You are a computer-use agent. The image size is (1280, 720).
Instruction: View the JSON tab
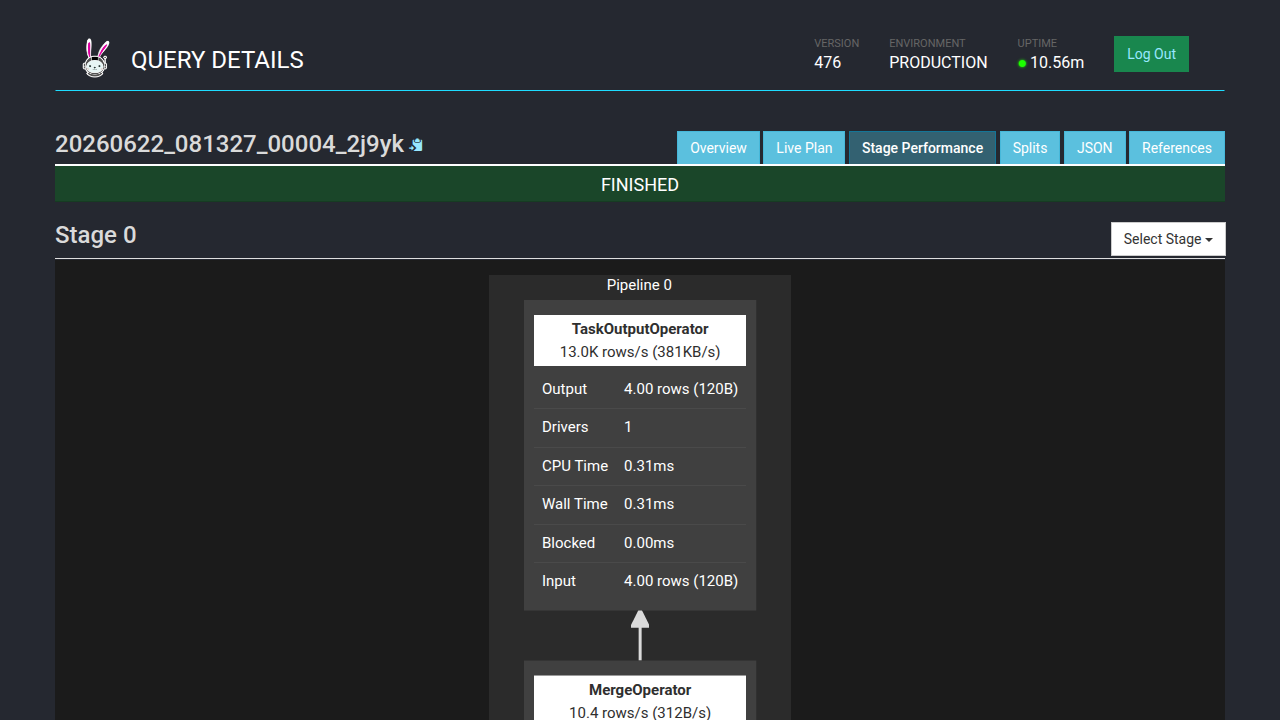[1094, 148]
